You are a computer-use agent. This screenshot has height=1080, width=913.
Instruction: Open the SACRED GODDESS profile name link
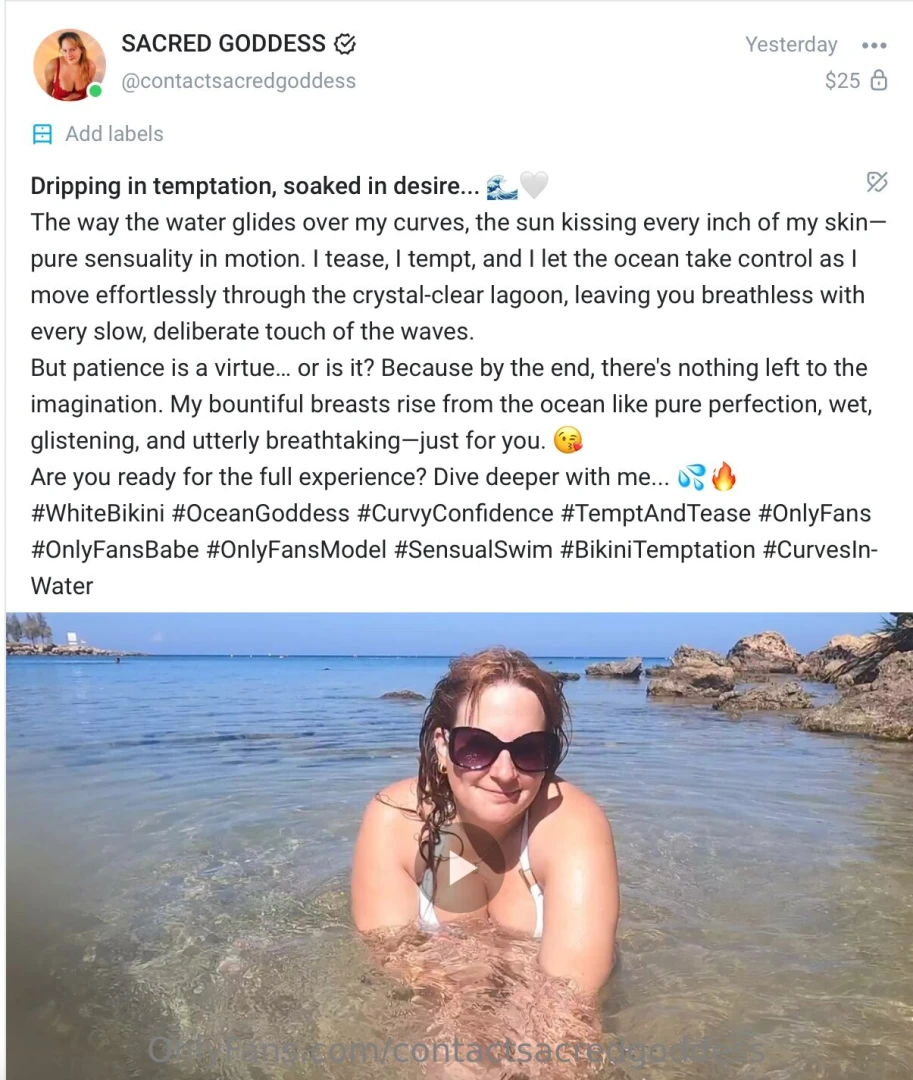pos(223,44)
